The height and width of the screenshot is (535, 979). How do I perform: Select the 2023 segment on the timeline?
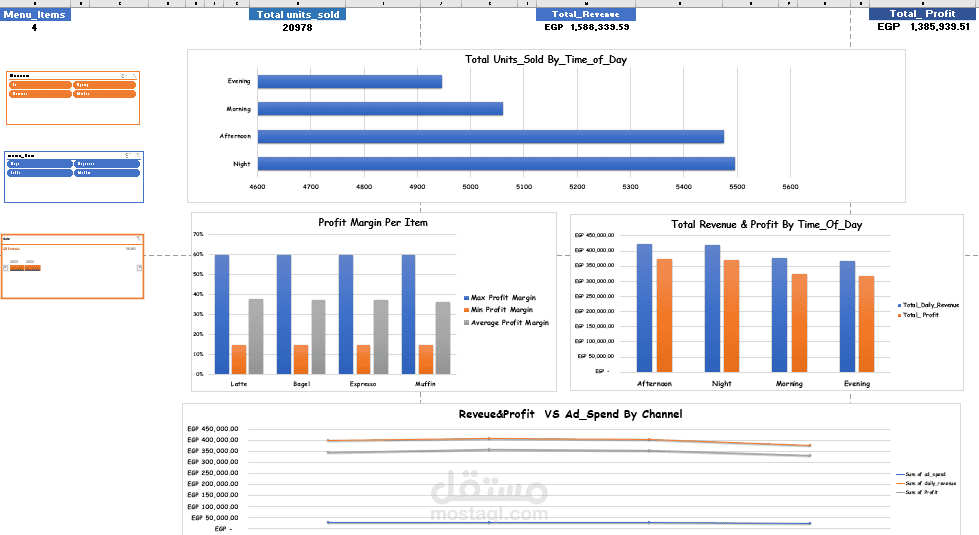pyautogui.click(x=17, y=268)
